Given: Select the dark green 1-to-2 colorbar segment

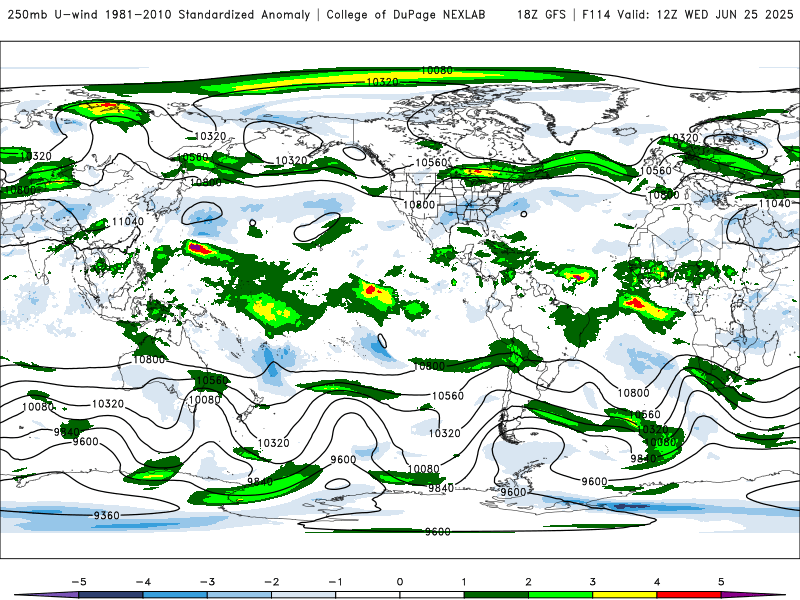Looking at the screenshot, I should pos(496,595).
